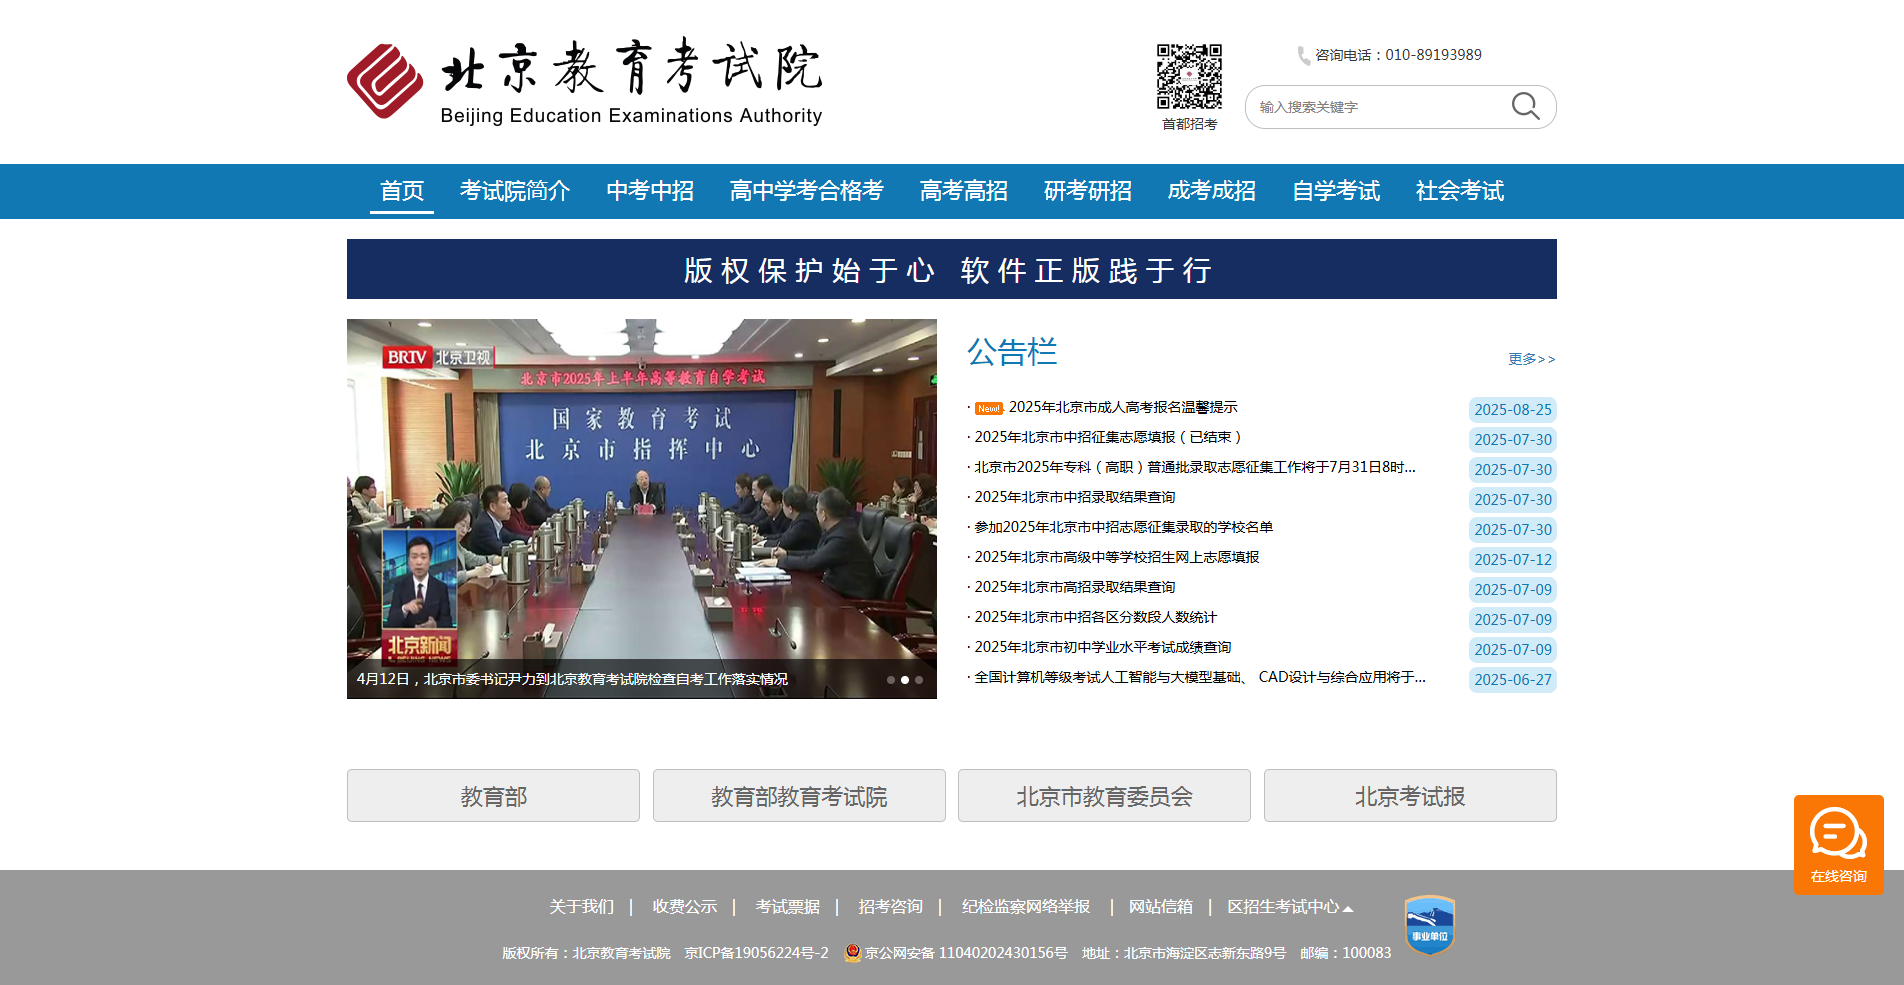This screenshot has width=1904, height=985.
Task: Click the 教育部 button
Action: tap(492, 795)
